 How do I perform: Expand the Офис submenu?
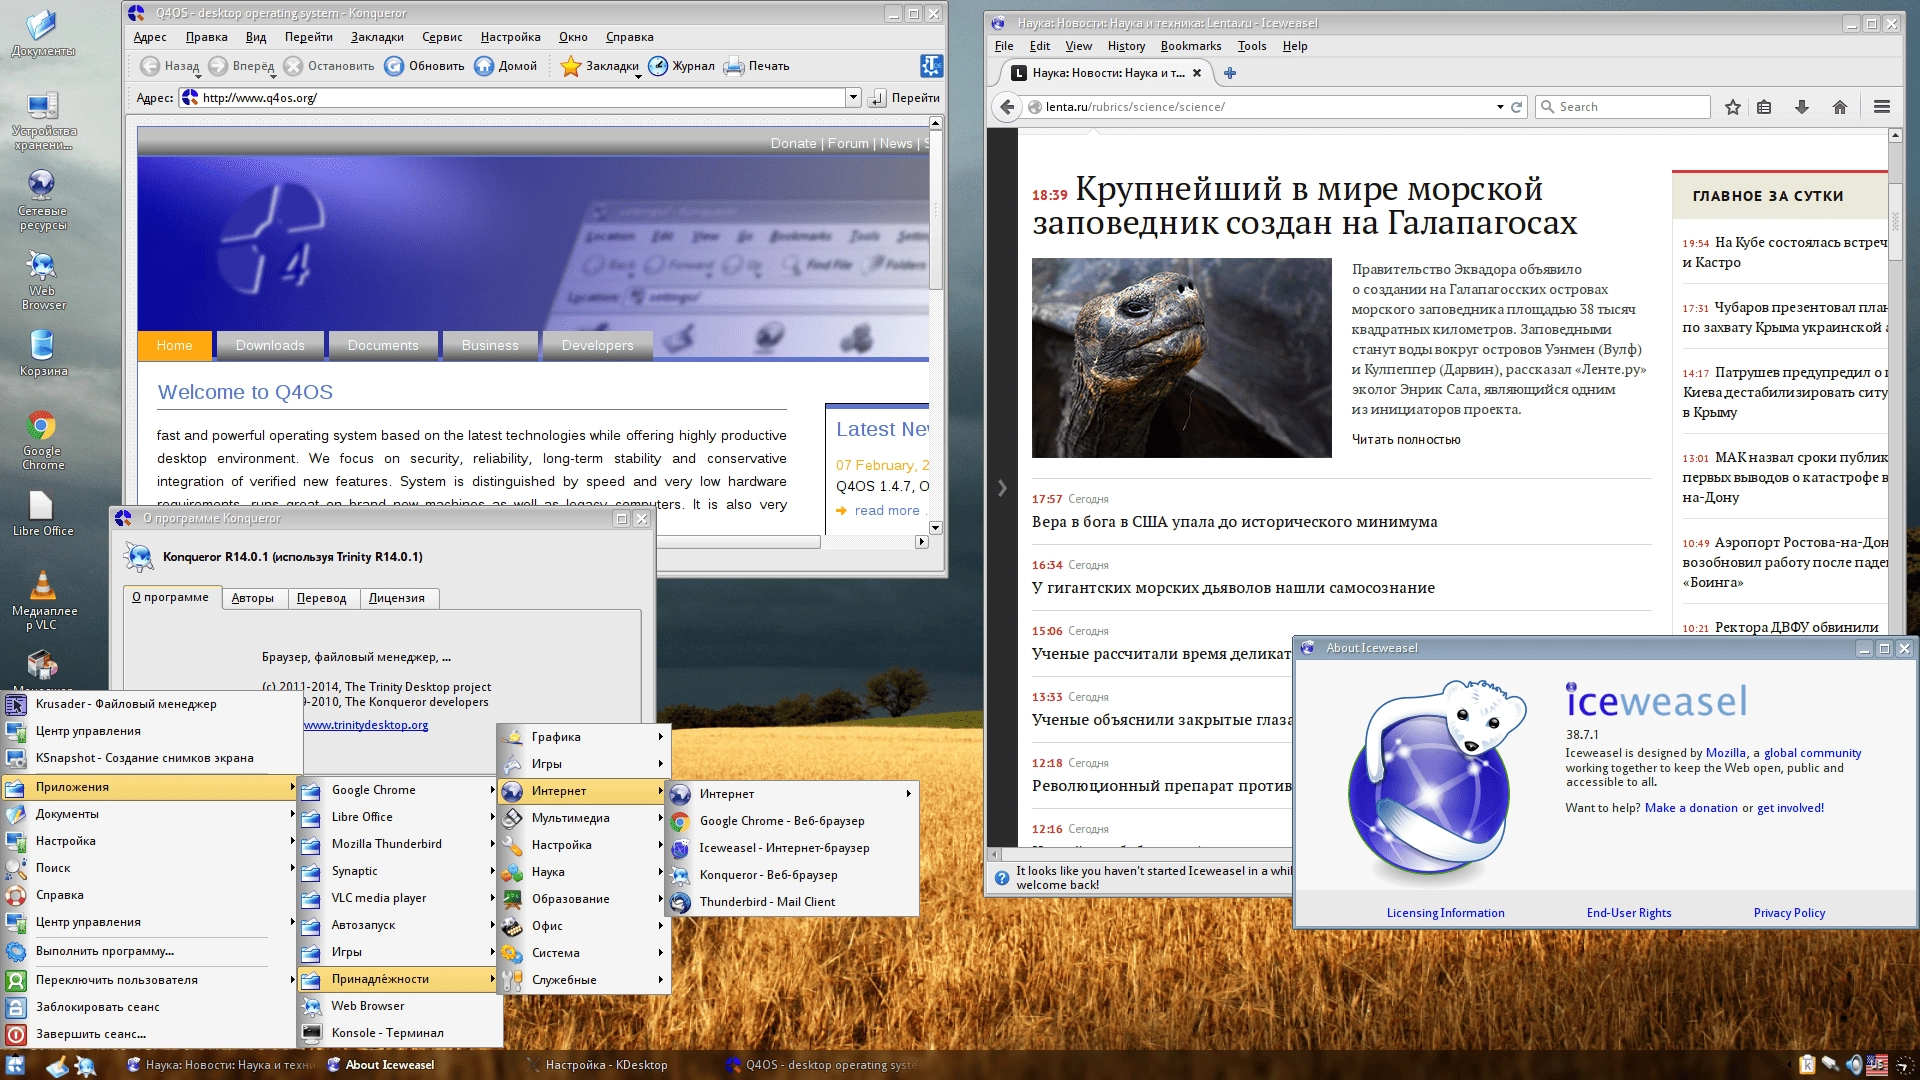(583, 926)
